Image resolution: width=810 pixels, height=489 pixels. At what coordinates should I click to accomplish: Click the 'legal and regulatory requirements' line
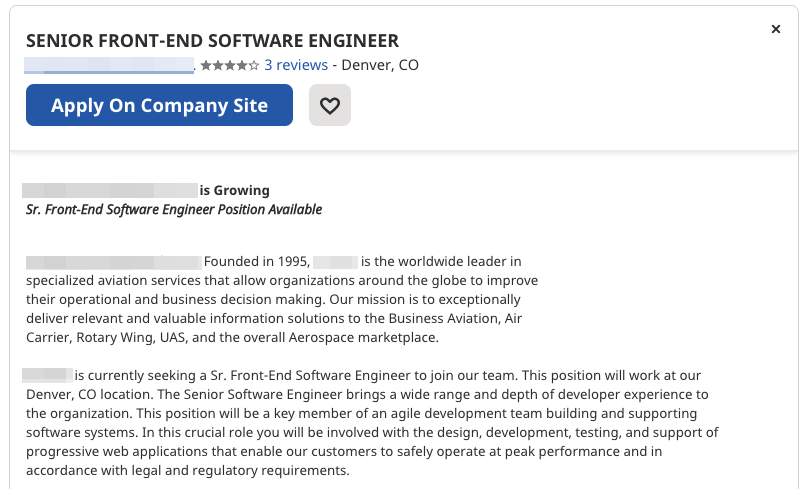(188, 471)
